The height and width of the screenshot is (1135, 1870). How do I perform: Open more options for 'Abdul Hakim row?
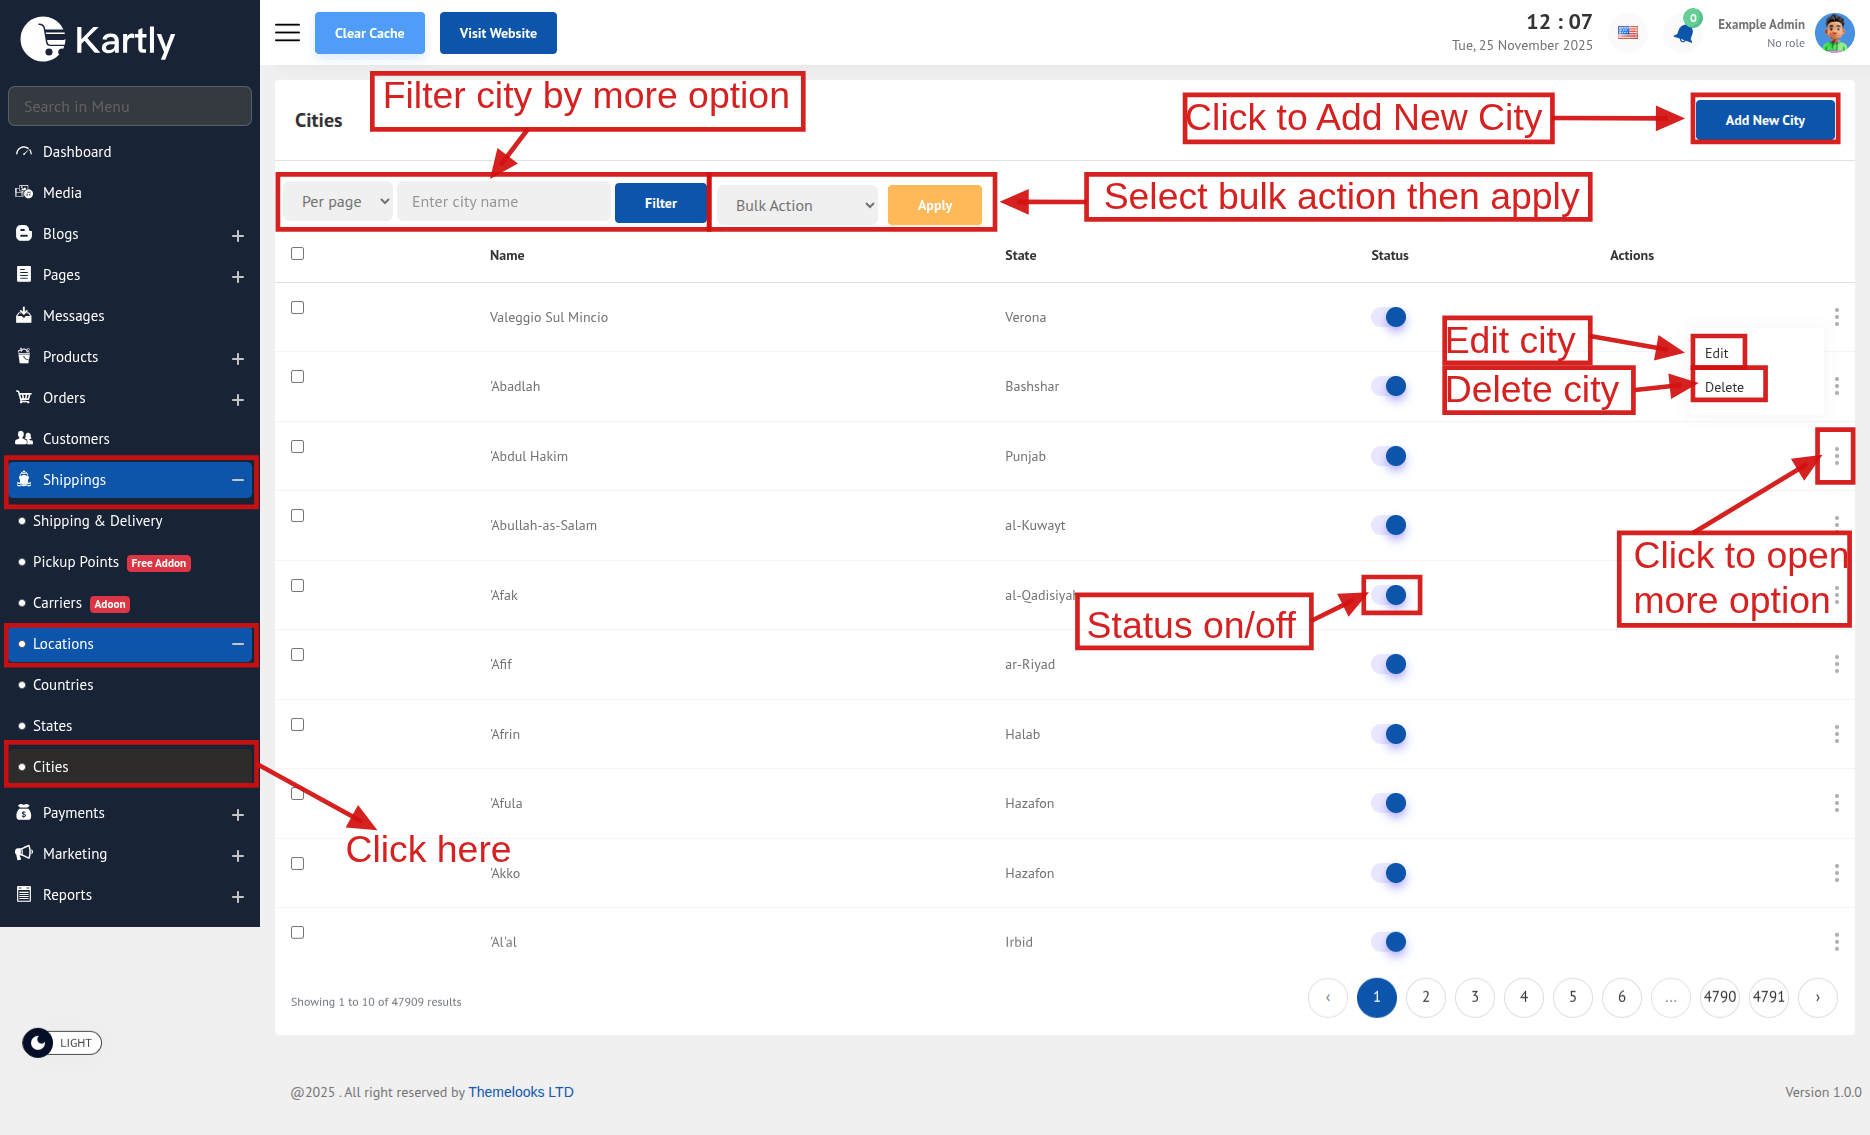point(1836,456)
